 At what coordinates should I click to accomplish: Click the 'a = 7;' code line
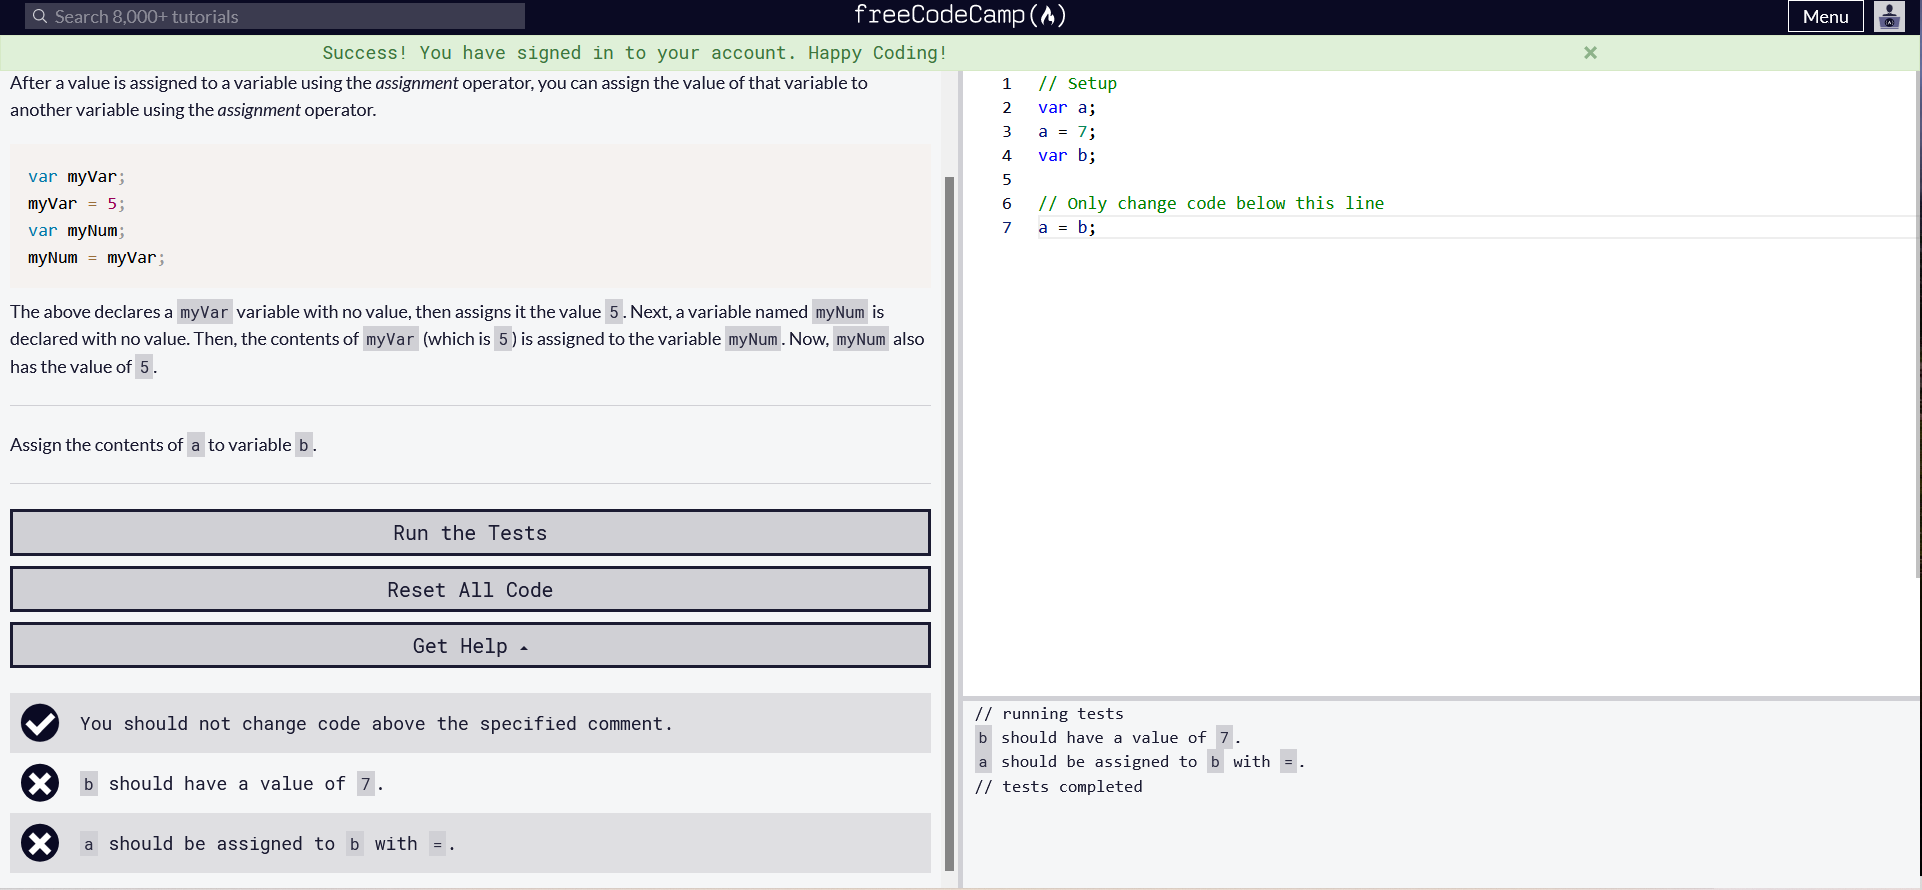pos(1067,132)
